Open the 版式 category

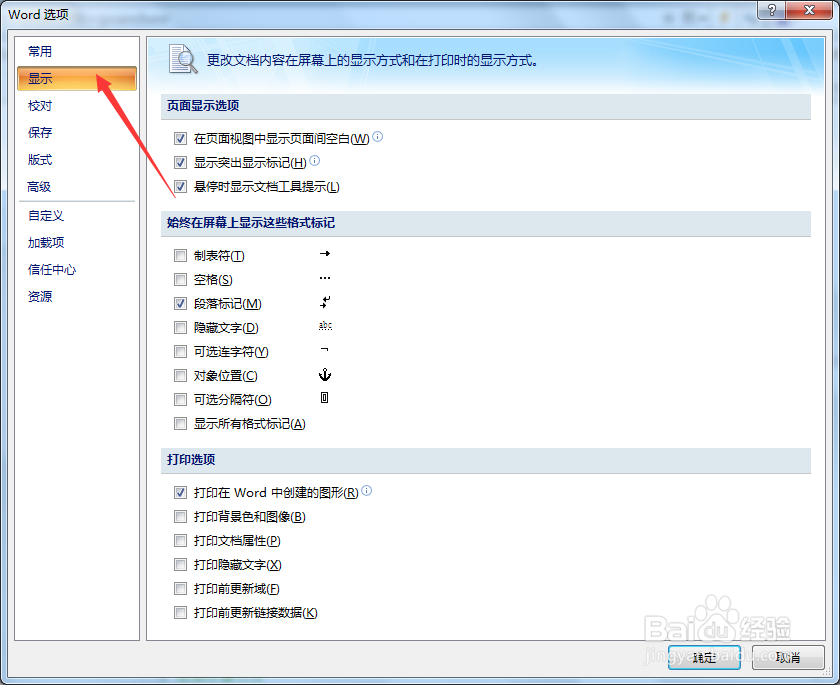click(x=77, y=160)
